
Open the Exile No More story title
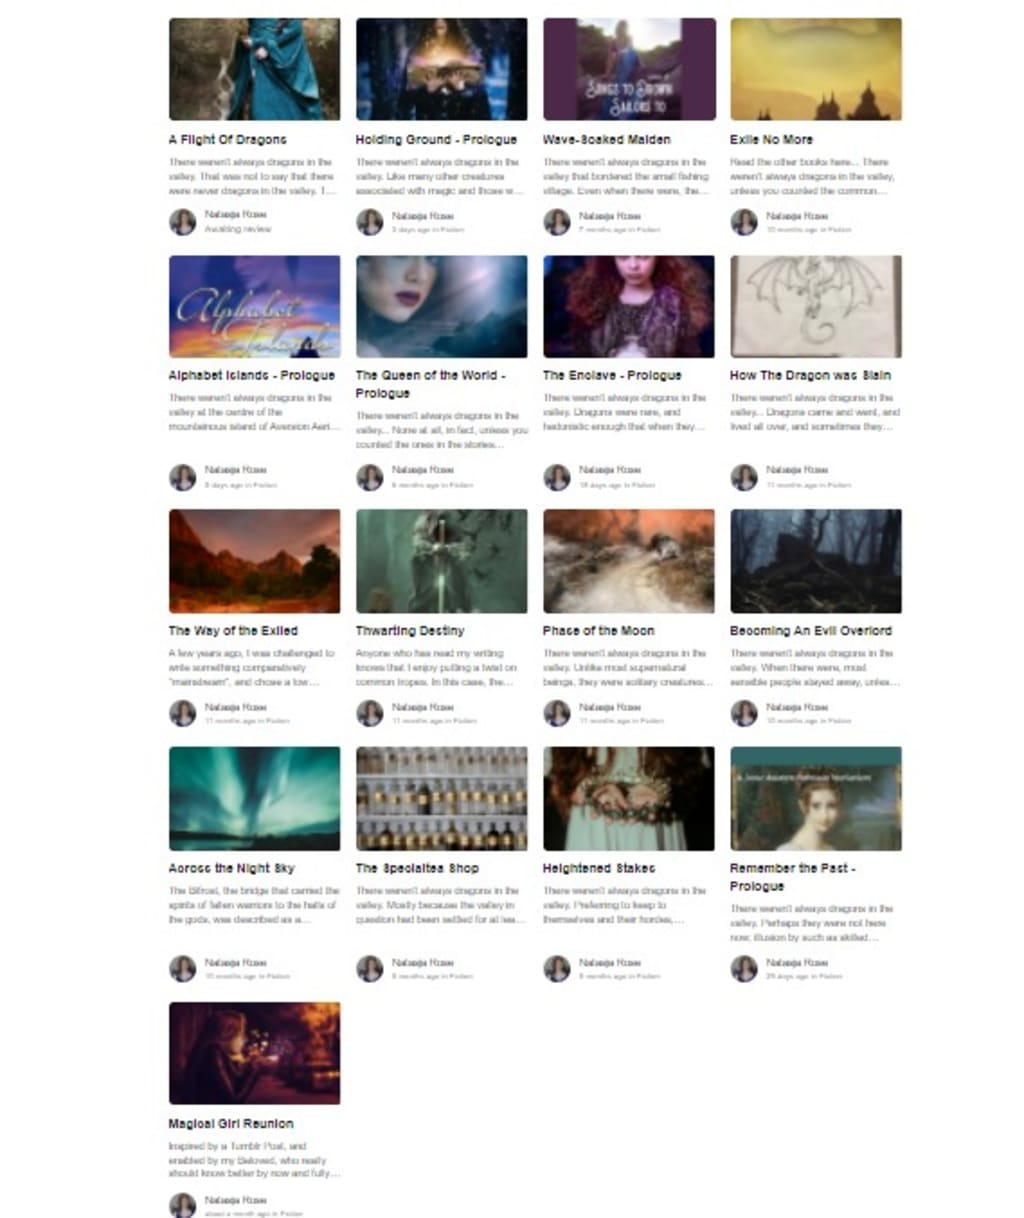pos(771,140)
